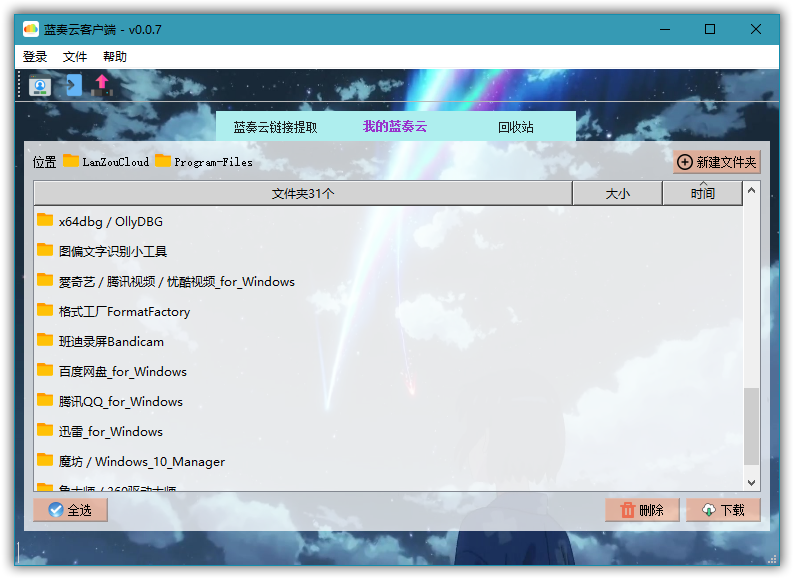
Task: Open the 文件 menu
Action: pyautogui.click(x=75, y=57)
